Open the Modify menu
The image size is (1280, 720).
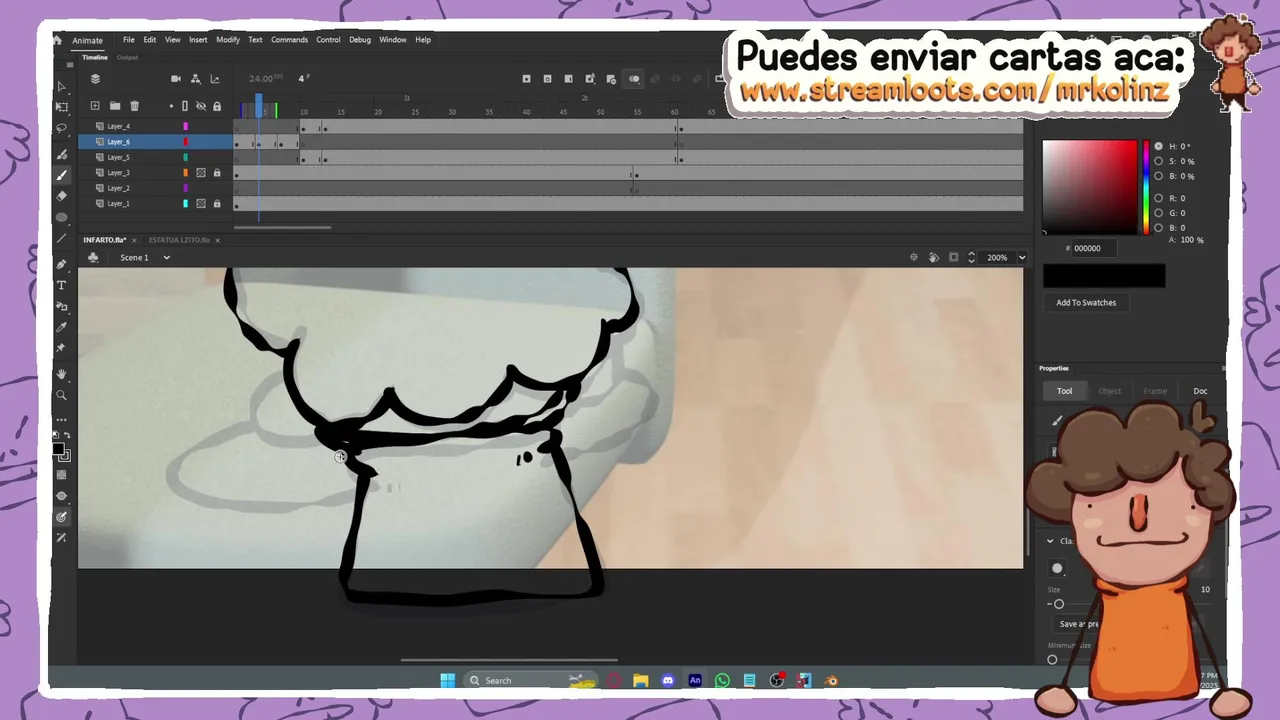(228, 40)
